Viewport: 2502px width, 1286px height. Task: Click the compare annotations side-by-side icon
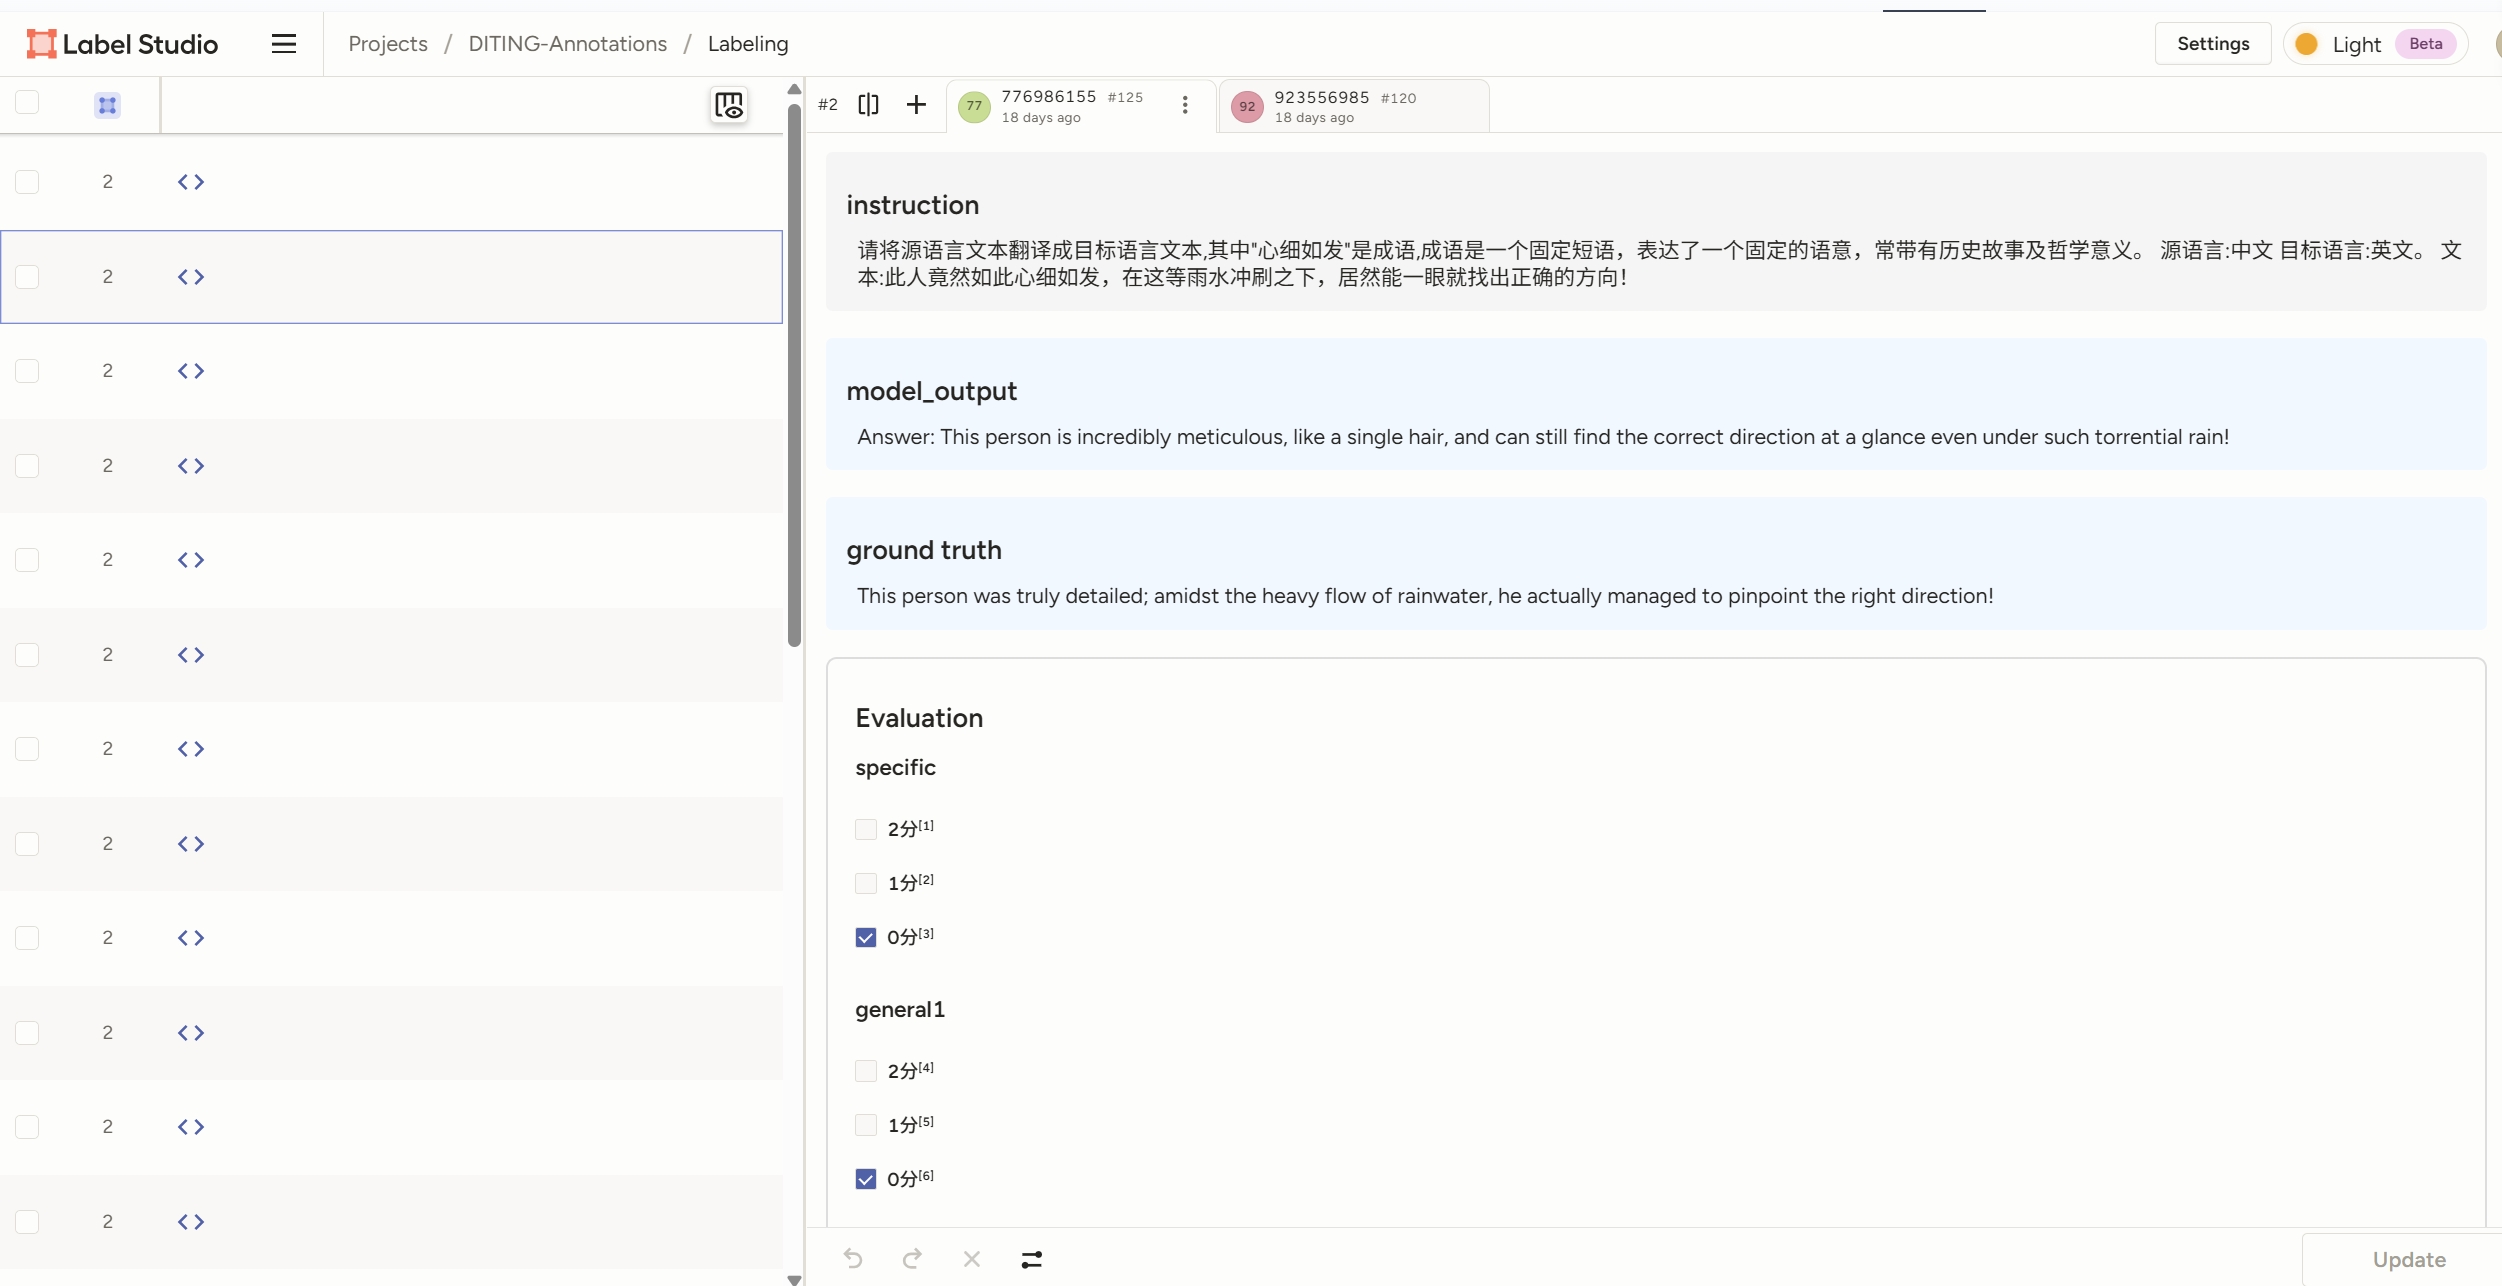[x=868, y=104]
